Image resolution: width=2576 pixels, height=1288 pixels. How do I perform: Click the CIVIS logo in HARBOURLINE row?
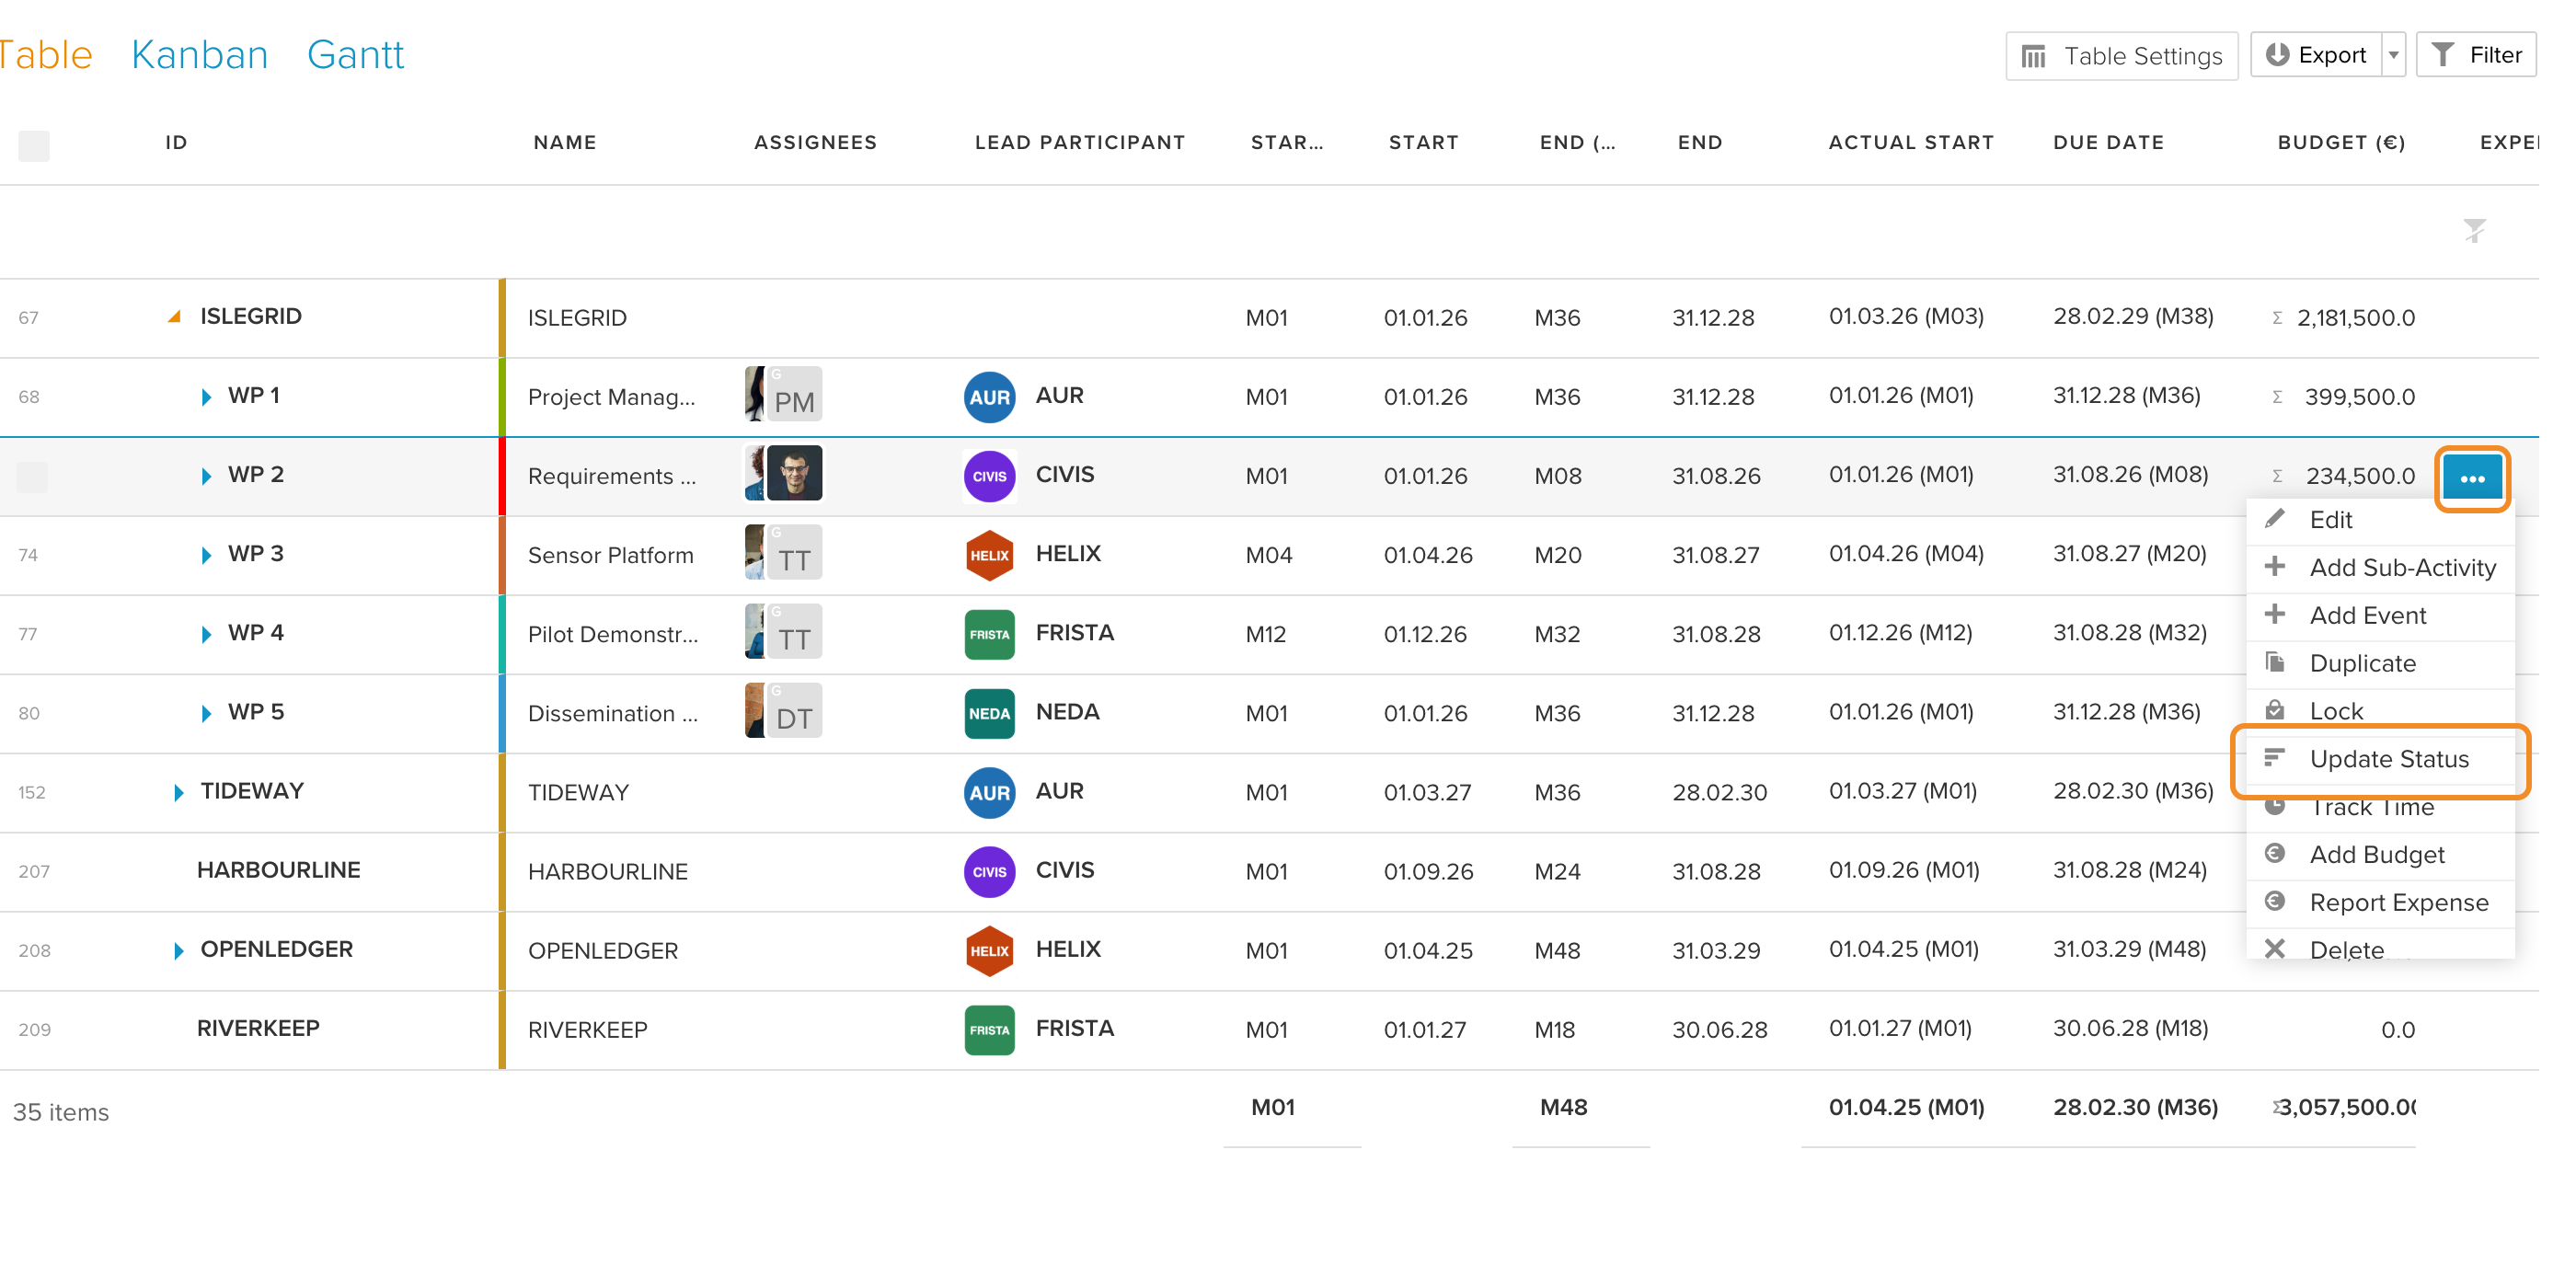tap(988, 870)
